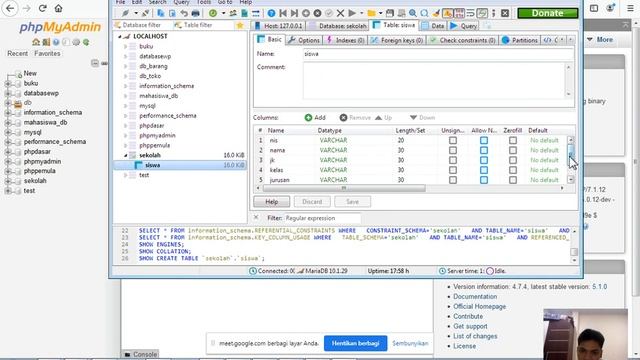The height and width of the screenshot is (360, 640).
Task: Click the cancel editing X toolbar icon
Action: [340, 13]
